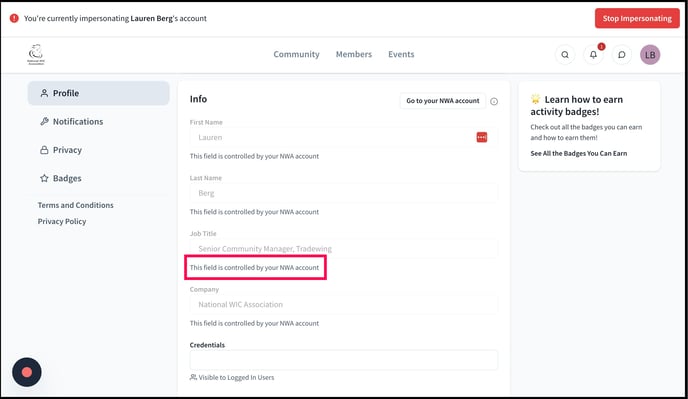Select the Notifications settings tab

click(x=99, y=122)
